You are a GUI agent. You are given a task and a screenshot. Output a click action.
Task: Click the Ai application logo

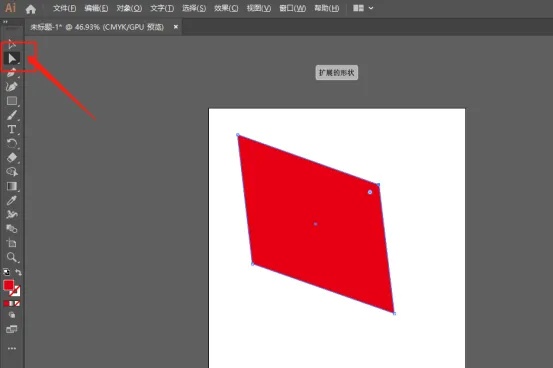pyautogui.click(x=10, y=7)
